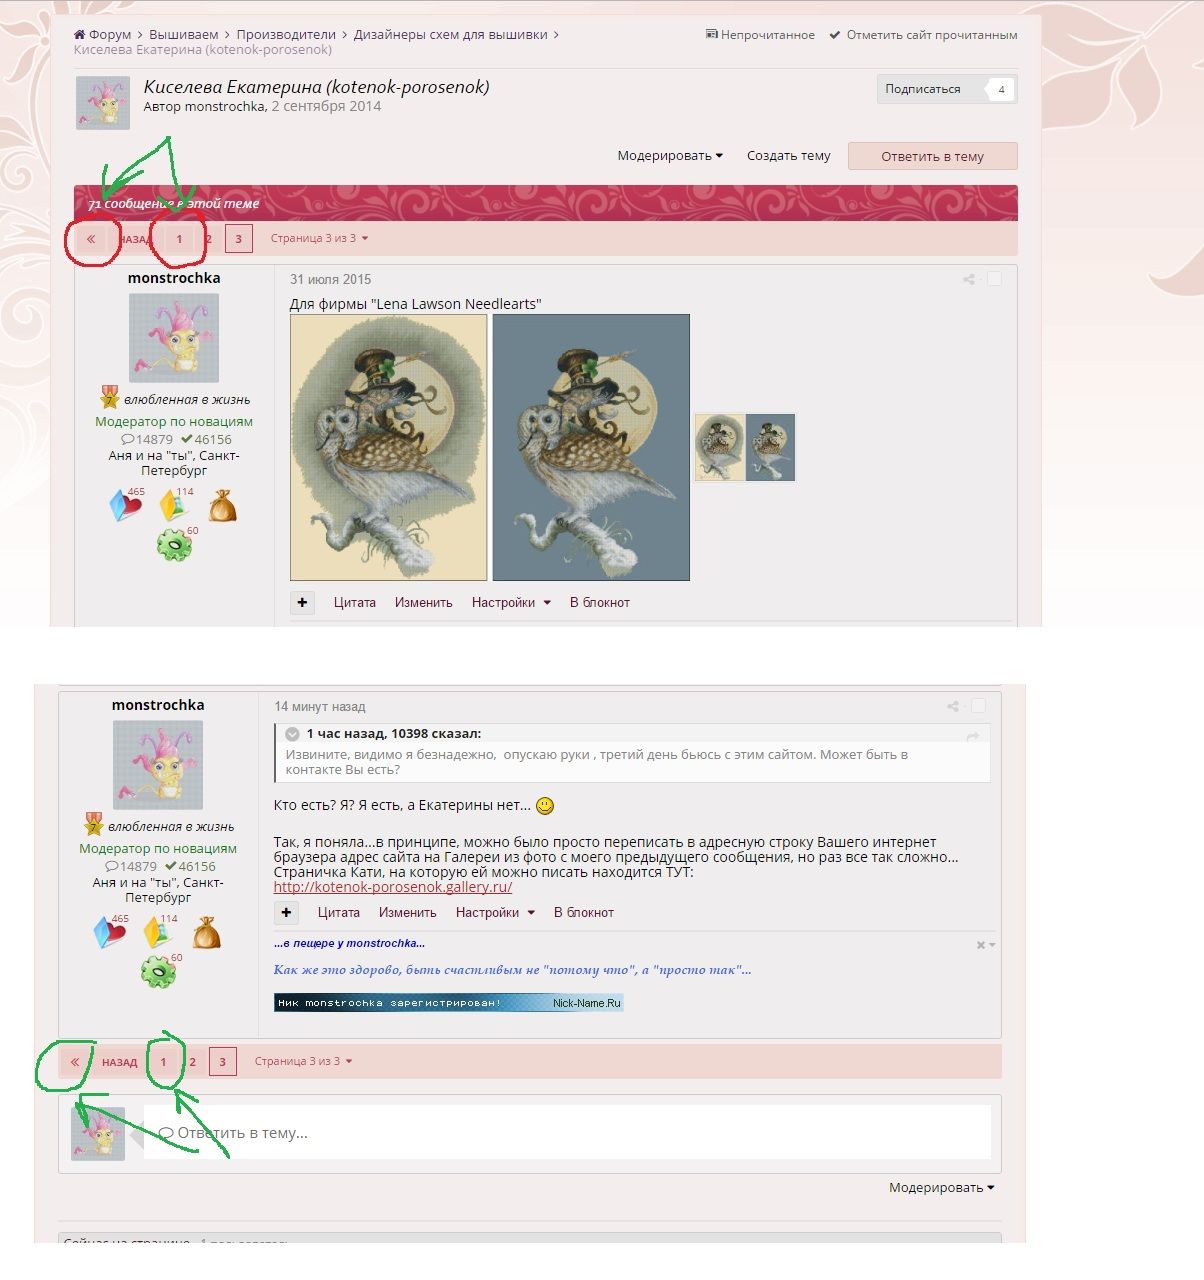Expand the top Модерировать dropdown
This screenshot has height=1280, width=1204.
(669, 156)
